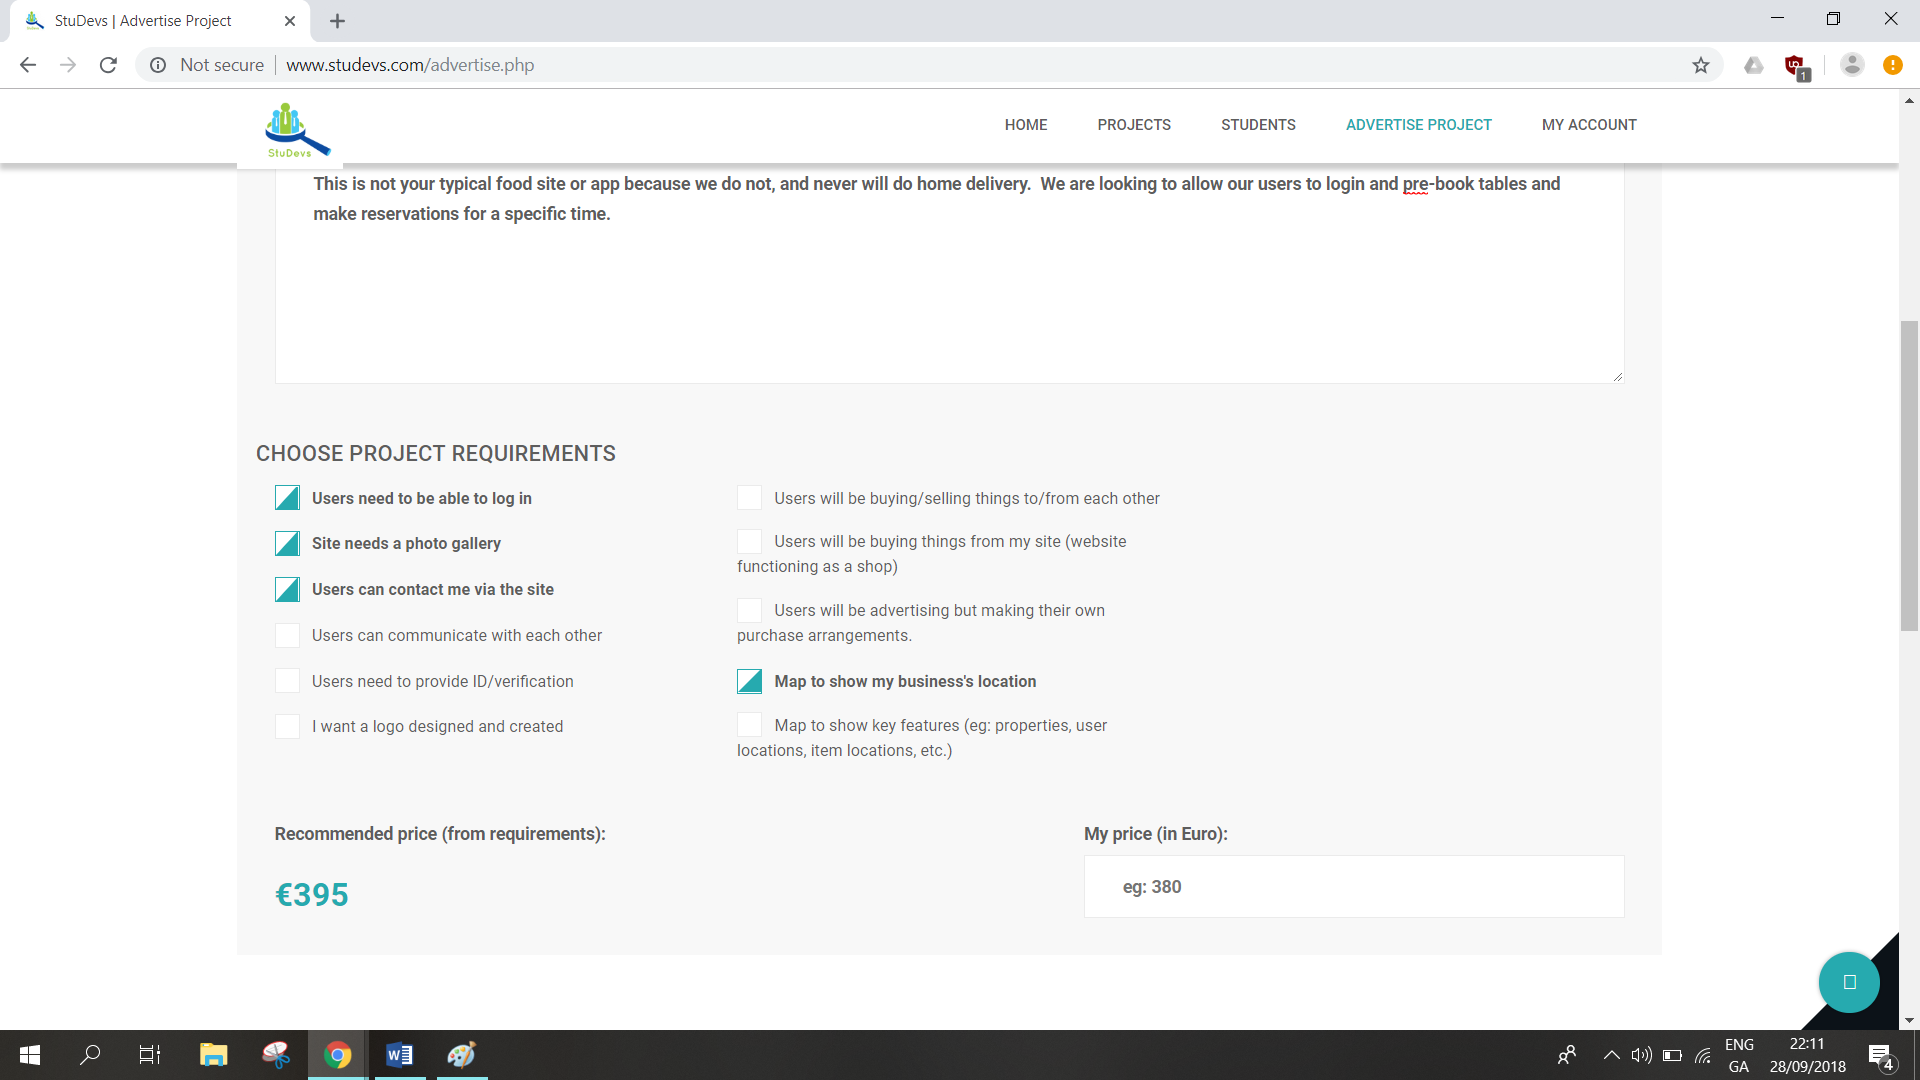The image size is (1920, 1080).
Task: Click the page vertical scrollbar thumb
Action: 1909,475
